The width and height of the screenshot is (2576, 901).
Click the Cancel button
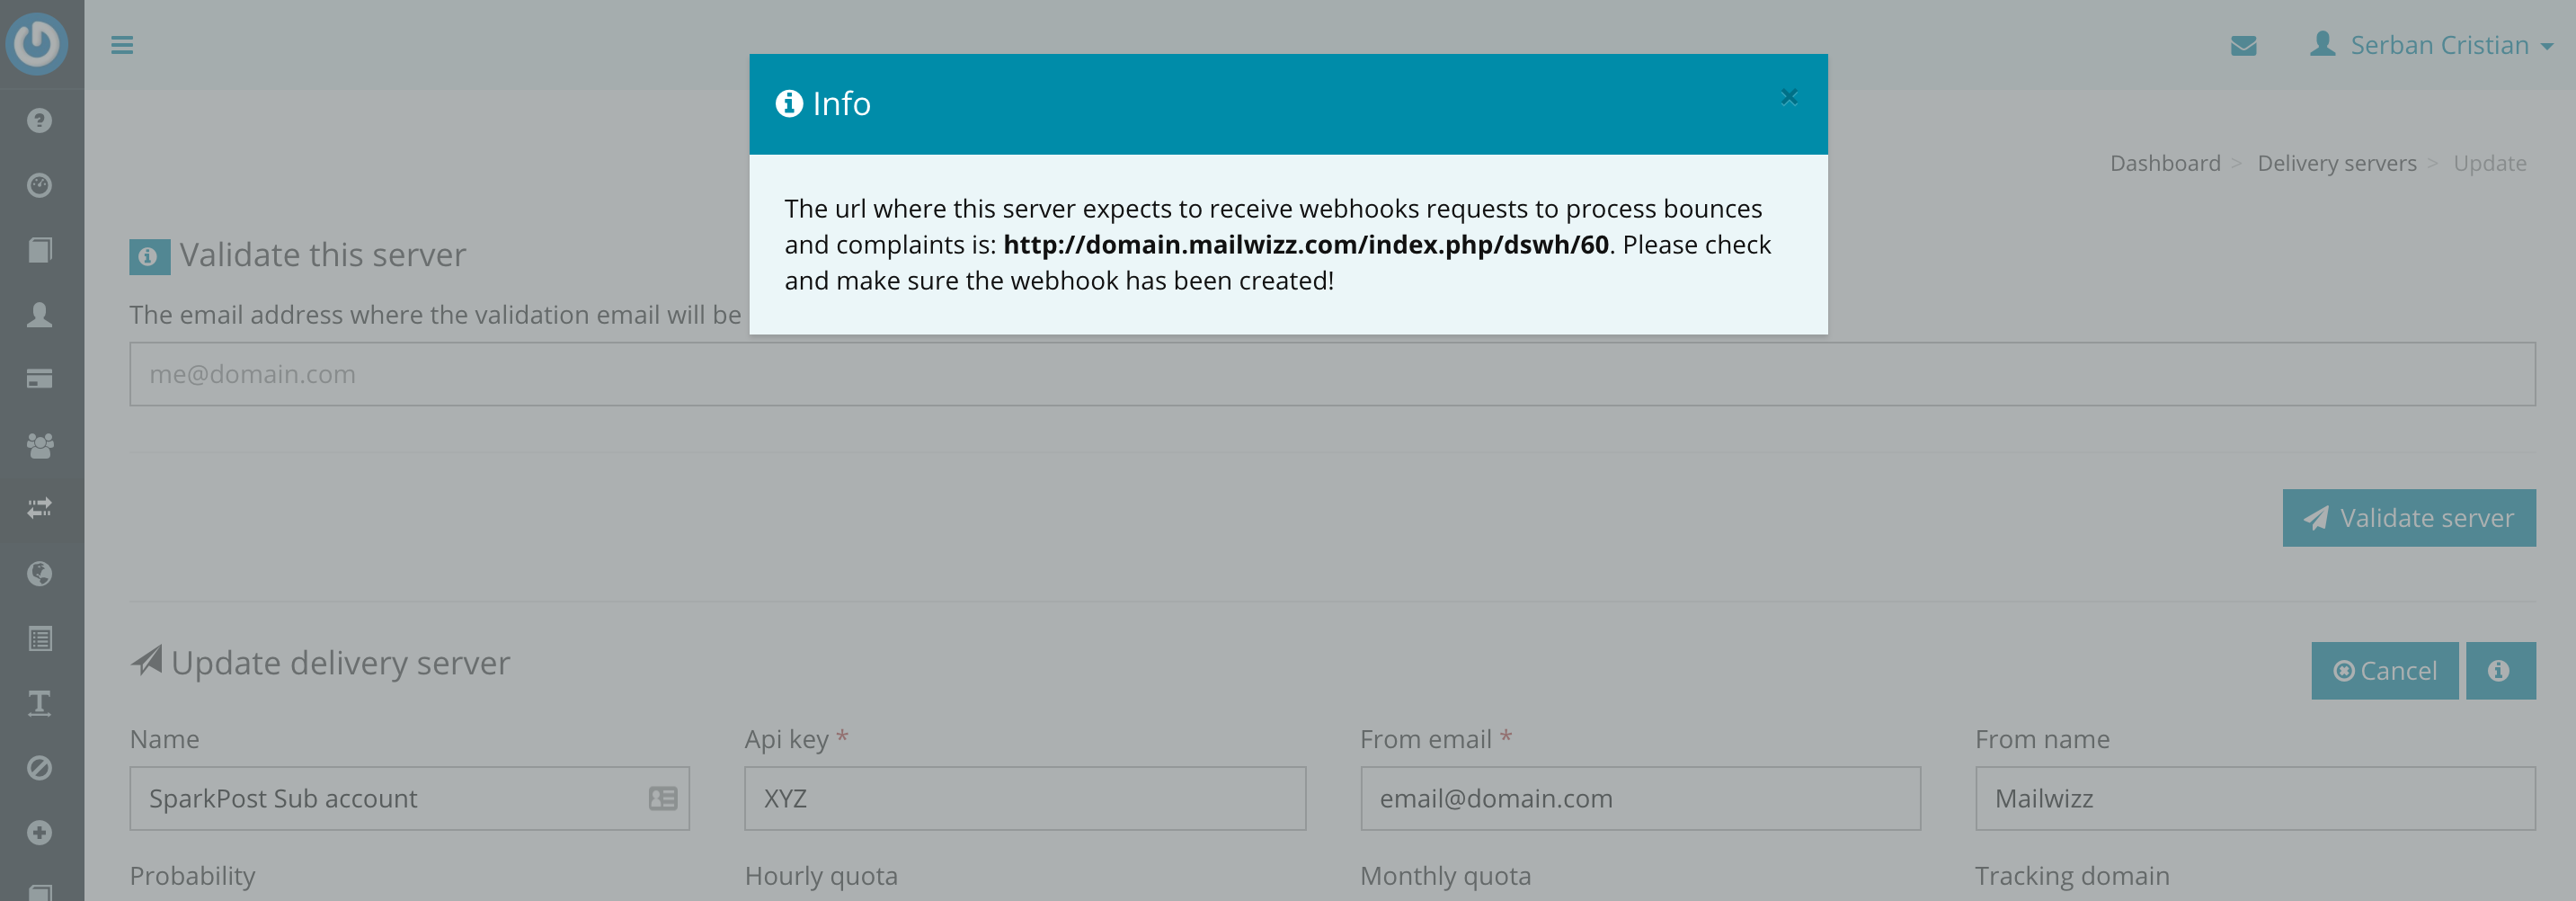pos(2384,671)
